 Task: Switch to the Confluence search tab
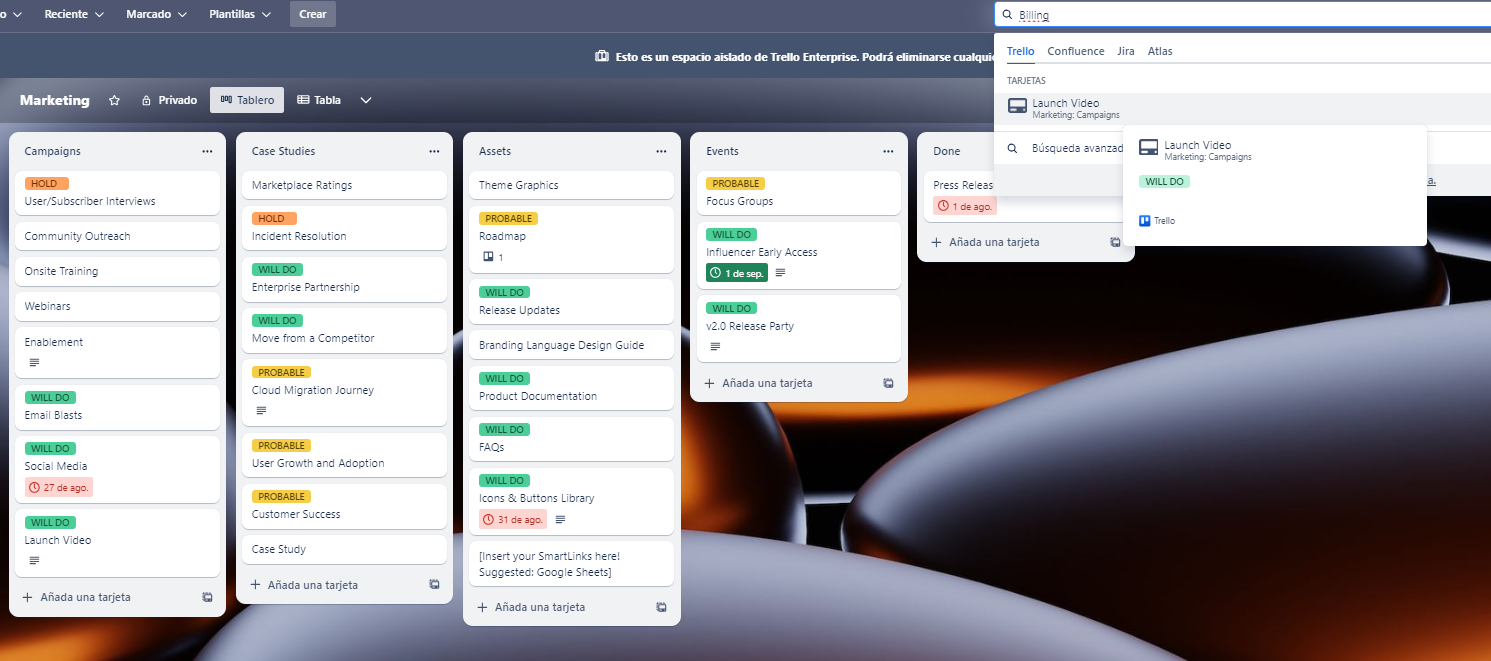click(1076, 51)
